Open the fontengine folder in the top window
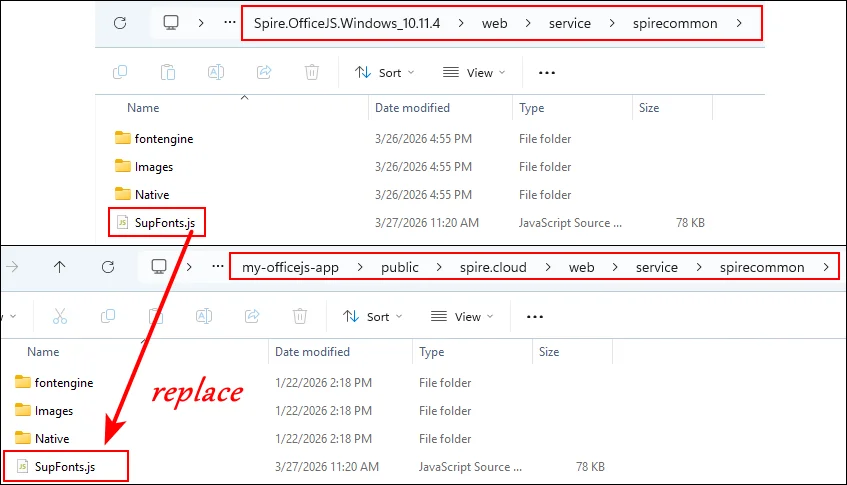Viewport: 847px width, 485px height. 163,139
